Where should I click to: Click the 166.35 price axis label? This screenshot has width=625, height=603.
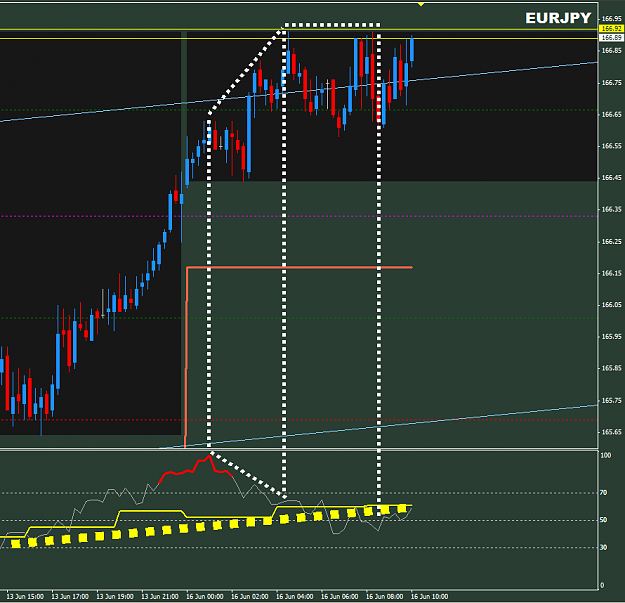pyautogui.click(x=611, y=209)
